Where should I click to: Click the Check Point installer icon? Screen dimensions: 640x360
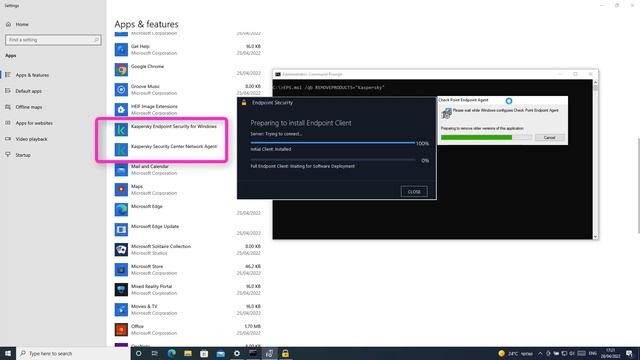(446, 113)
